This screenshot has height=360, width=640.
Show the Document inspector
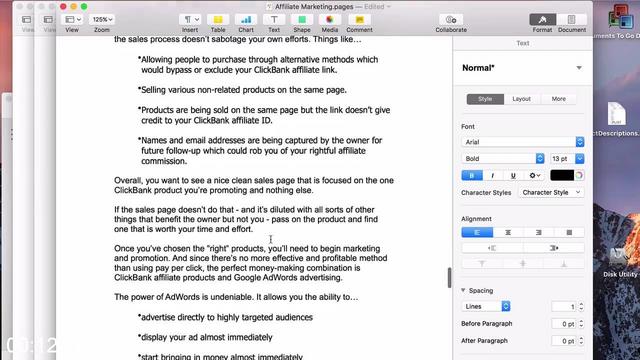click(571, 20)
